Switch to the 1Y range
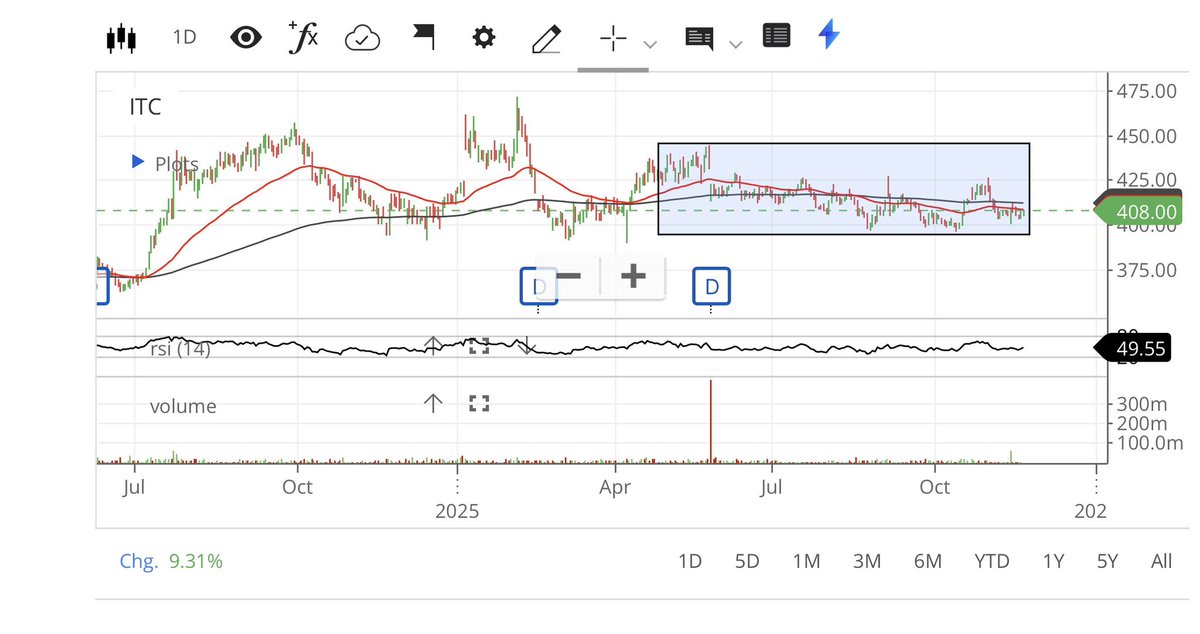Screen dimensions: 1200x634 tap(1053, 561)
